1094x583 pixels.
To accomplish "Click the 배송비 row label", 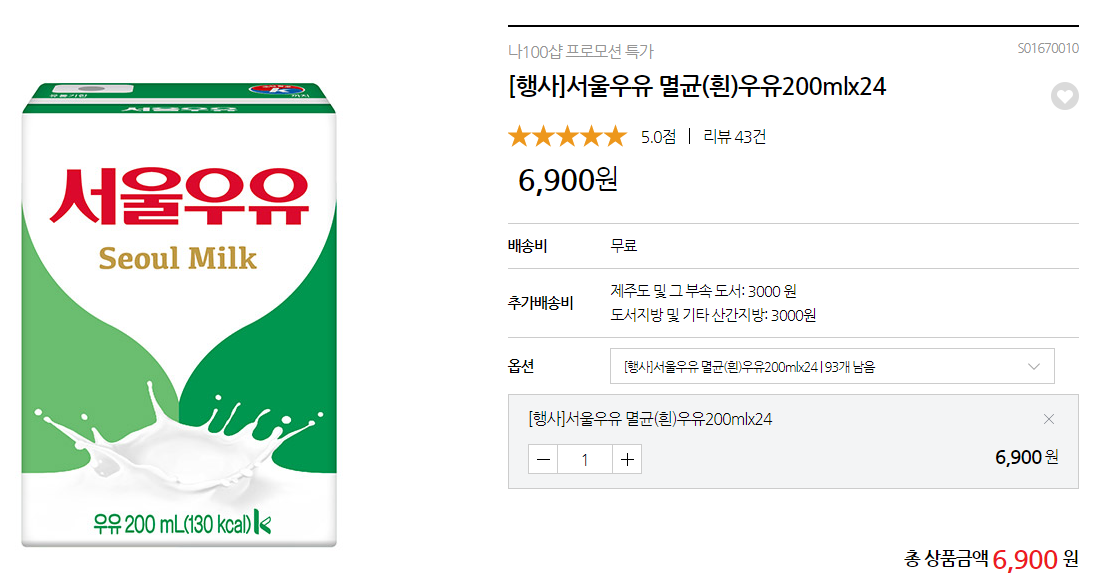I will [527, 246].
